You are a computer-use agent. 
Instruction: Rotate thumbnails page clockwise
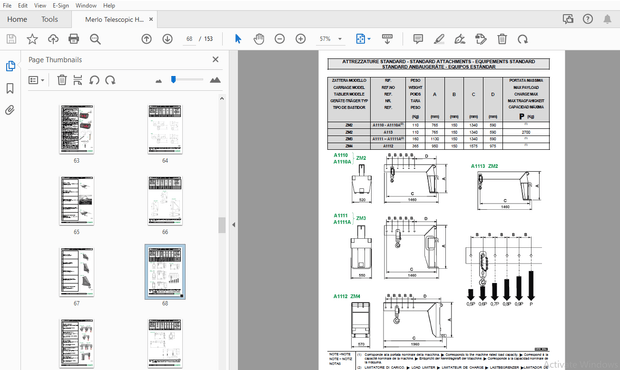(x=110, y=80)
